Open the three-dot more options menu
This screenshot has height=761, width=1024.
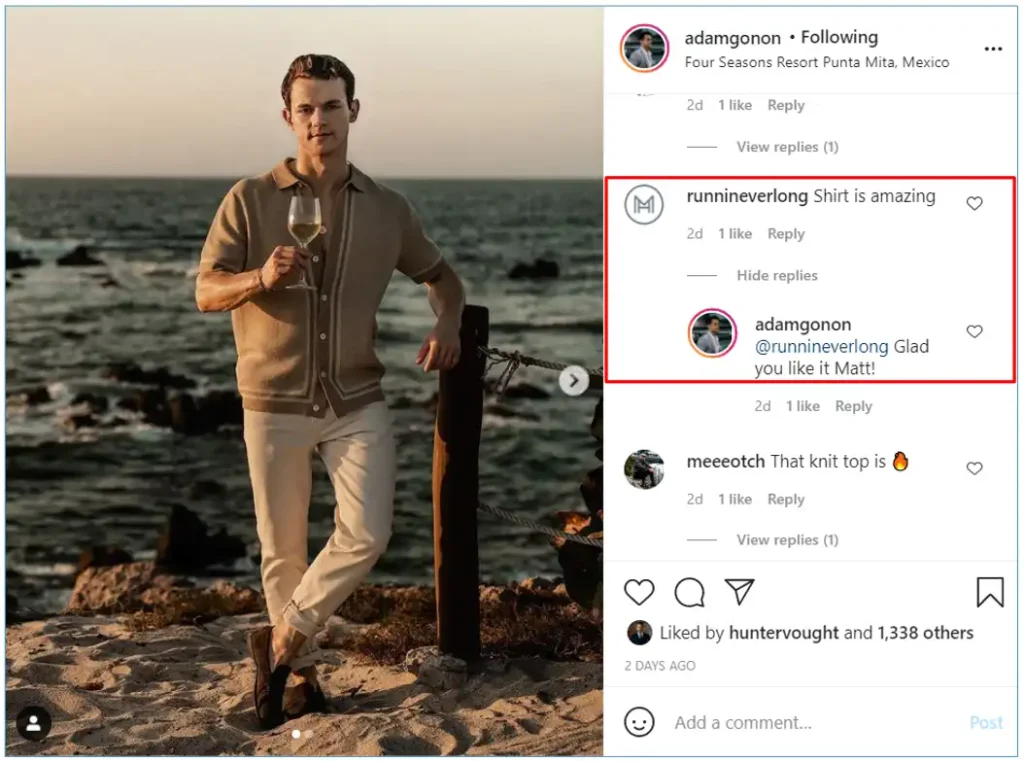tap(993, 49)
